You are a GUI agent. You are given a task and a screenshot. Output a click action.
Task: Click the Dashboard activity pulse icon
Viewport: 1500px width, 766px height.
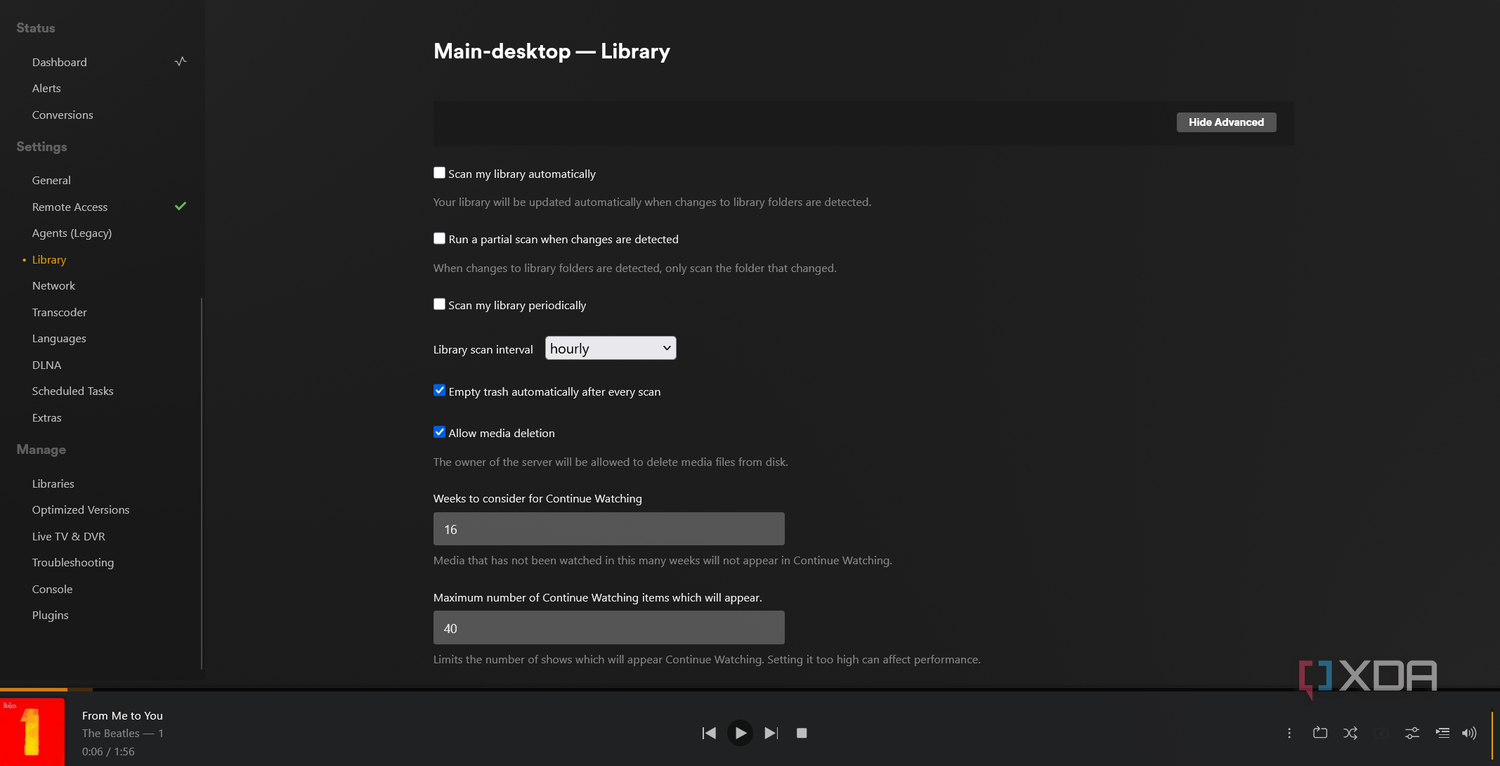180,61
